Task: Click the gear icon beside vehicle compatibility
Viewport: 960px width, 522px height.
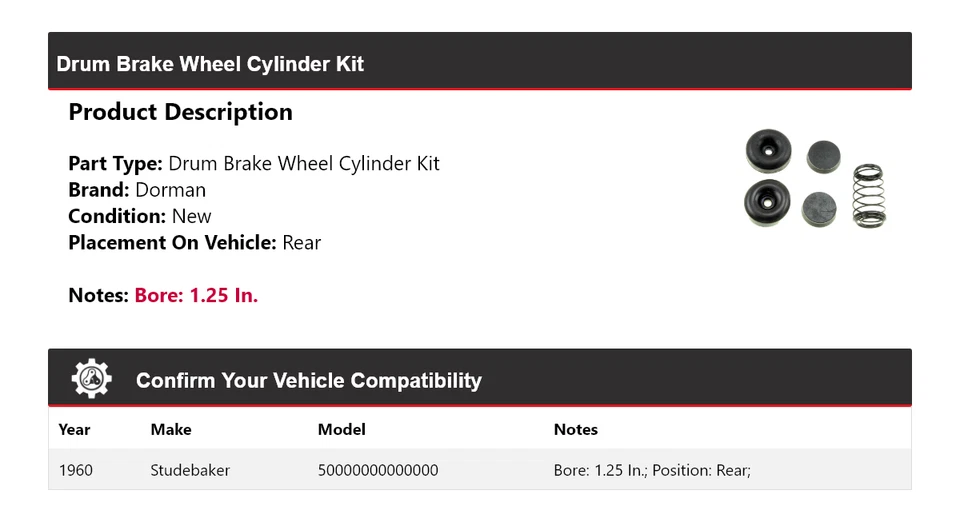Action: 91,379
